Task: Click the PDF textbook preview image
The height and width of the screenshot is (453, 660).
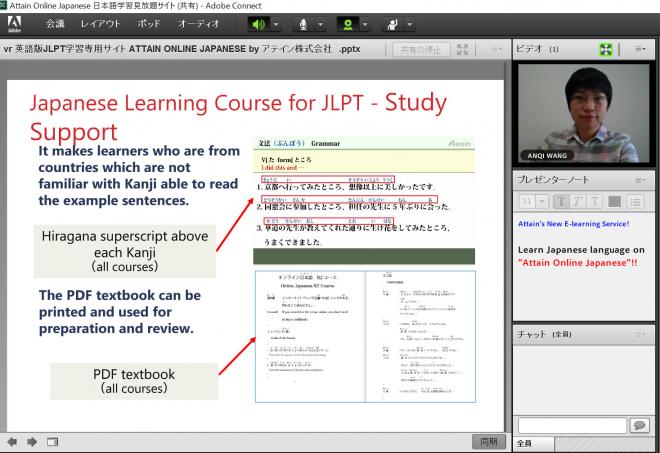Action: coord(365,337)
